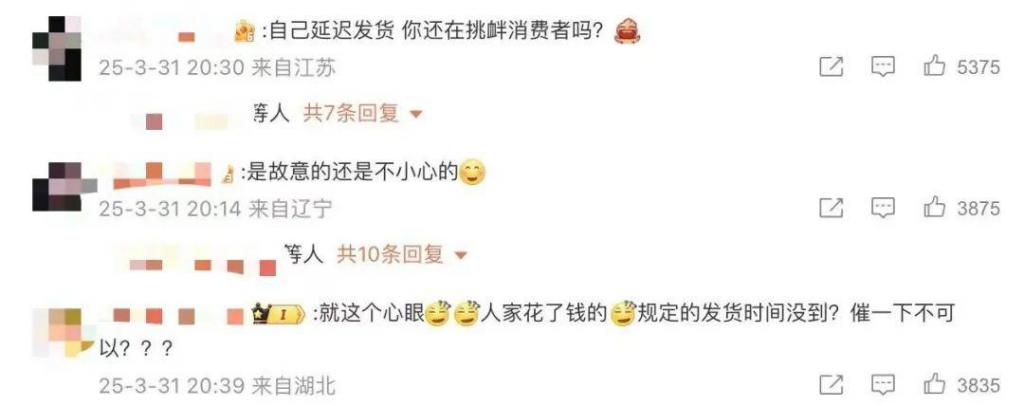Expand the 共7条回复 replies

(351, 114)
